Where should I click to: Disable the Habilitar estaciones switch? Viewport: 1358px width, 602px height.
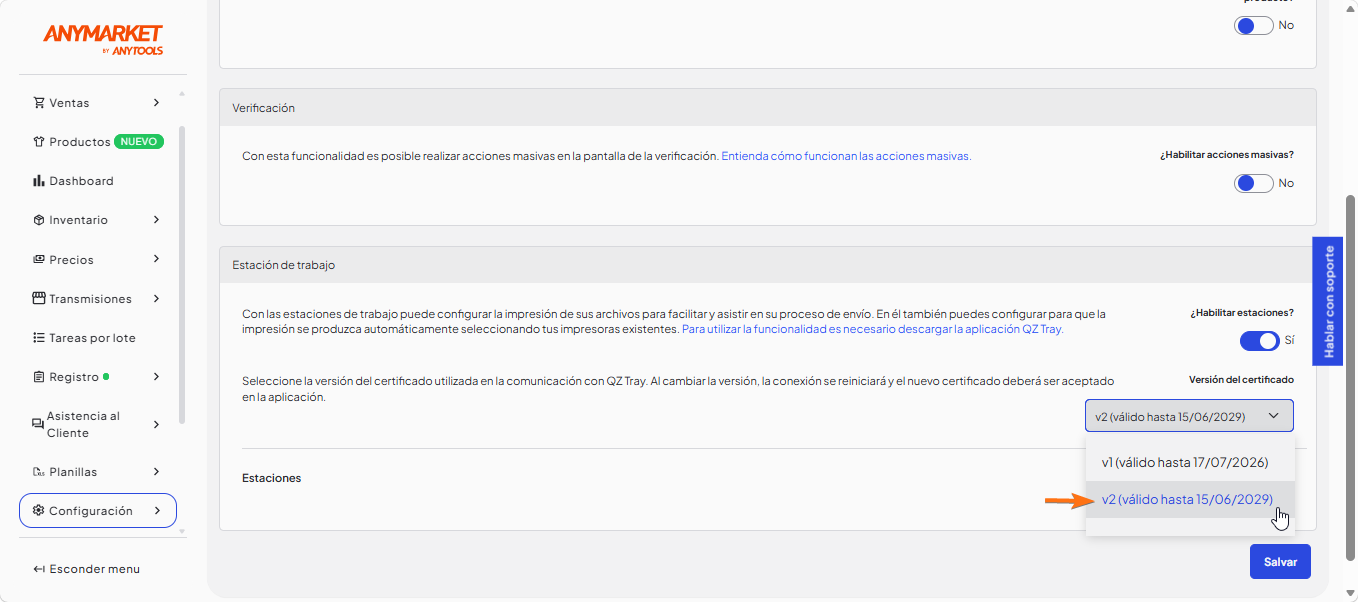(1260, 341)
